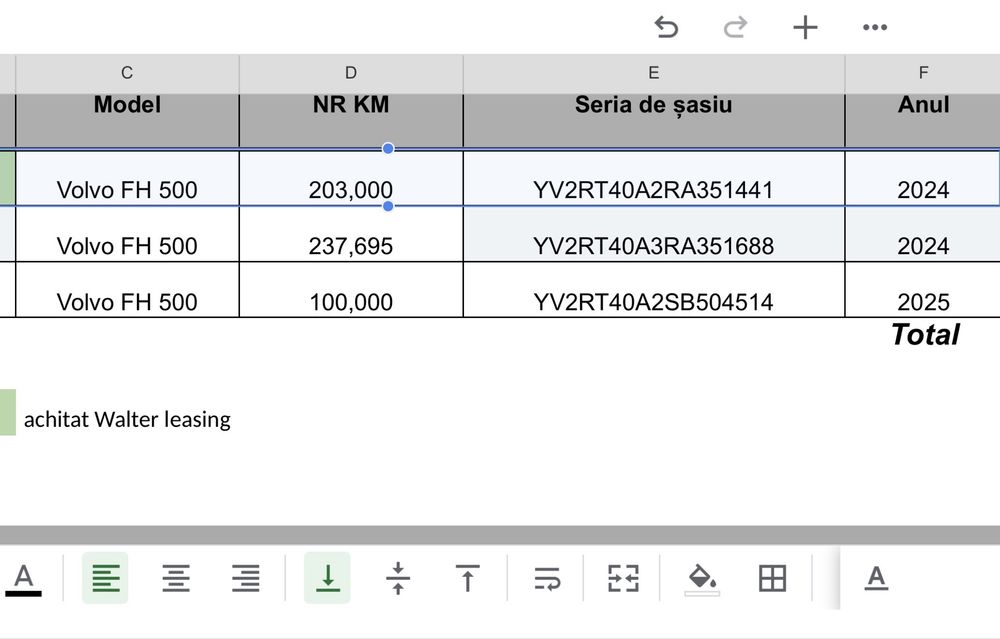Select column F header
The width and height of the screenshot is (1000, 639).
(x=923, y=73)
